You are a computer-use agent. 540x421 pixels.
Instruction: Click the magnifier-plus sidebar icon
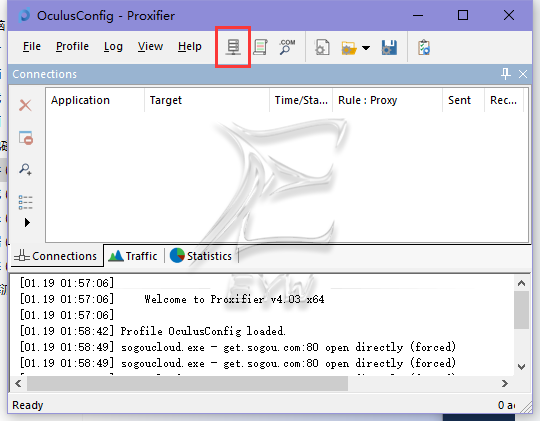pyautogui.click(x=25, y=169)
